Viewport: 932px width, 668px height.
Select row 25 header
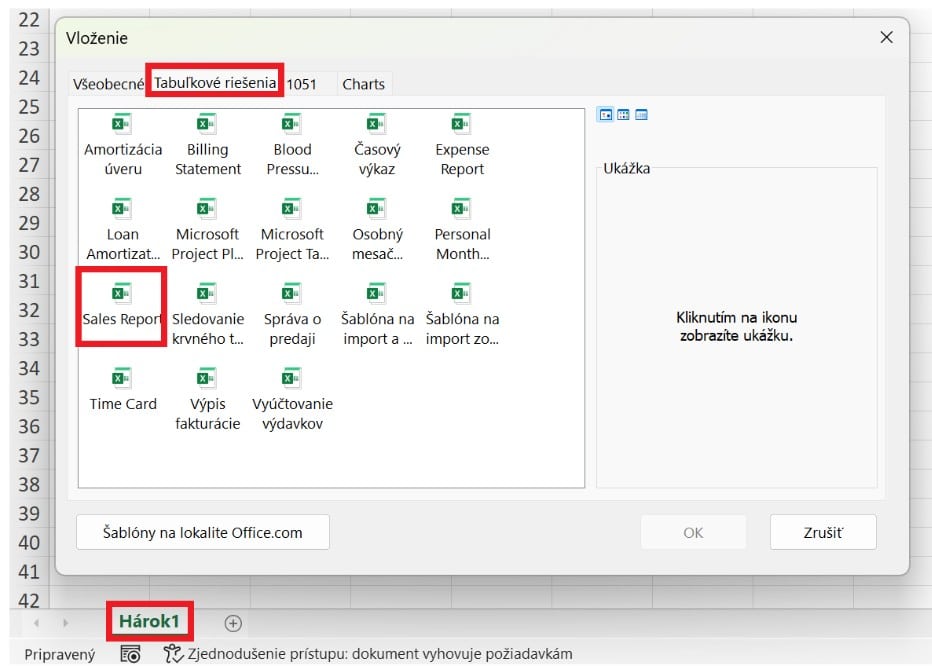click(x=29, y=107)
